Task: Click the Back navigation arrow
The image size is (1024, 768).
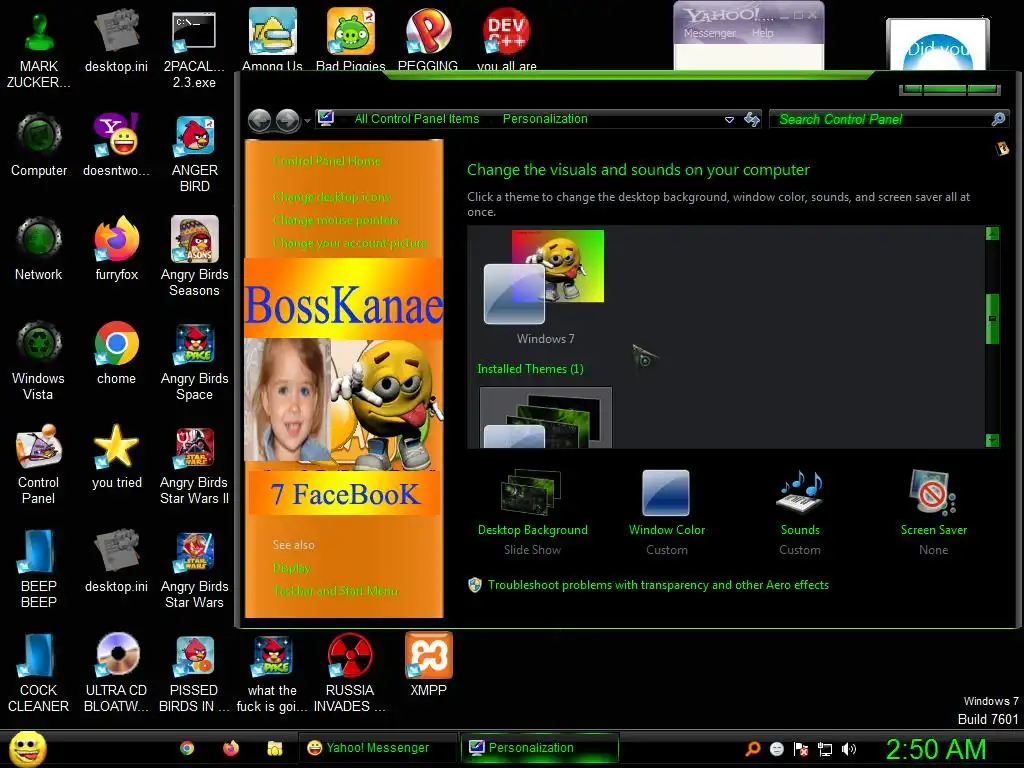Action: pos(260,121)
